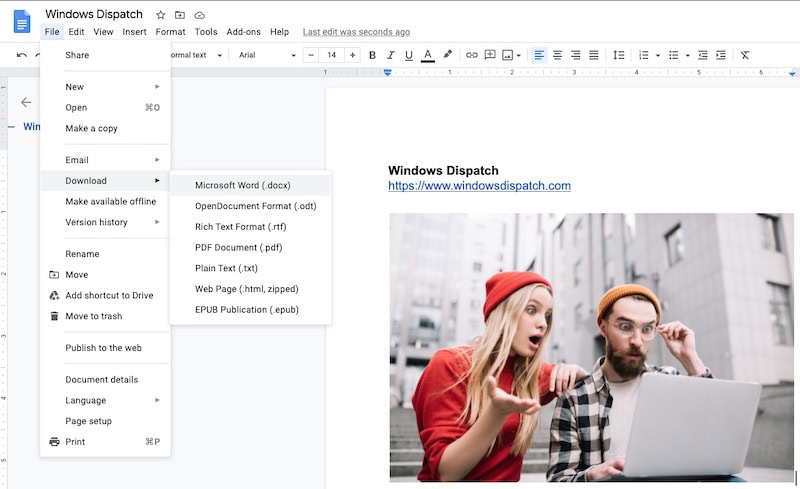The image size is (800, 489).
Task: Download as OpenDocument Format (.odt)
Action: coord(251,206)
